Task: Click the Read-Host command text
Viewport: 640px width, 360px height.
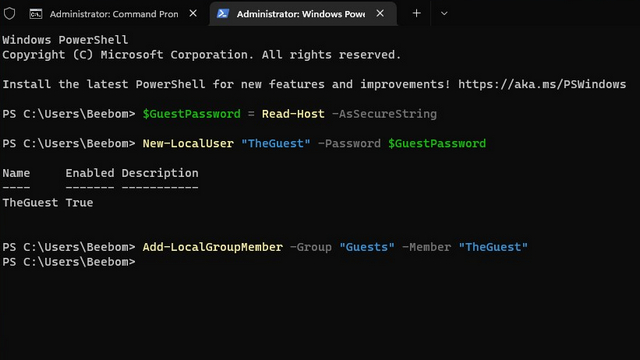Action: pos(293,114)
